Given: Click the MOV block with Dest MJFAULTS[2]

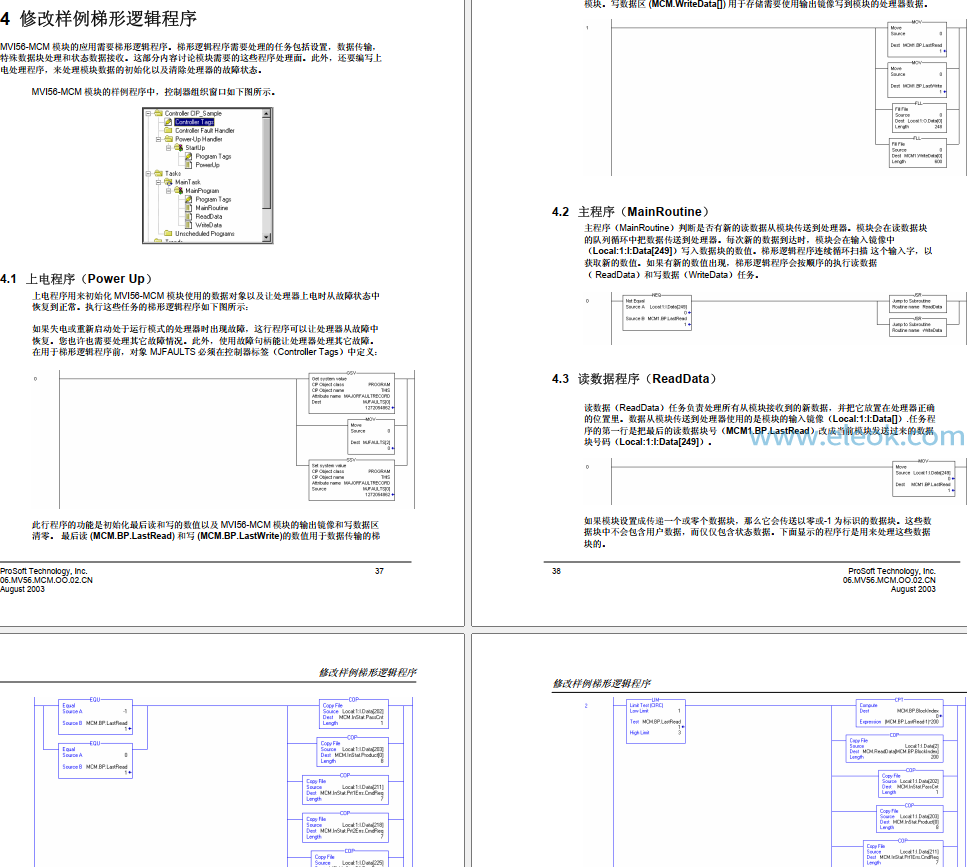Looking at the screenshot, I should [x=371, y=437].
